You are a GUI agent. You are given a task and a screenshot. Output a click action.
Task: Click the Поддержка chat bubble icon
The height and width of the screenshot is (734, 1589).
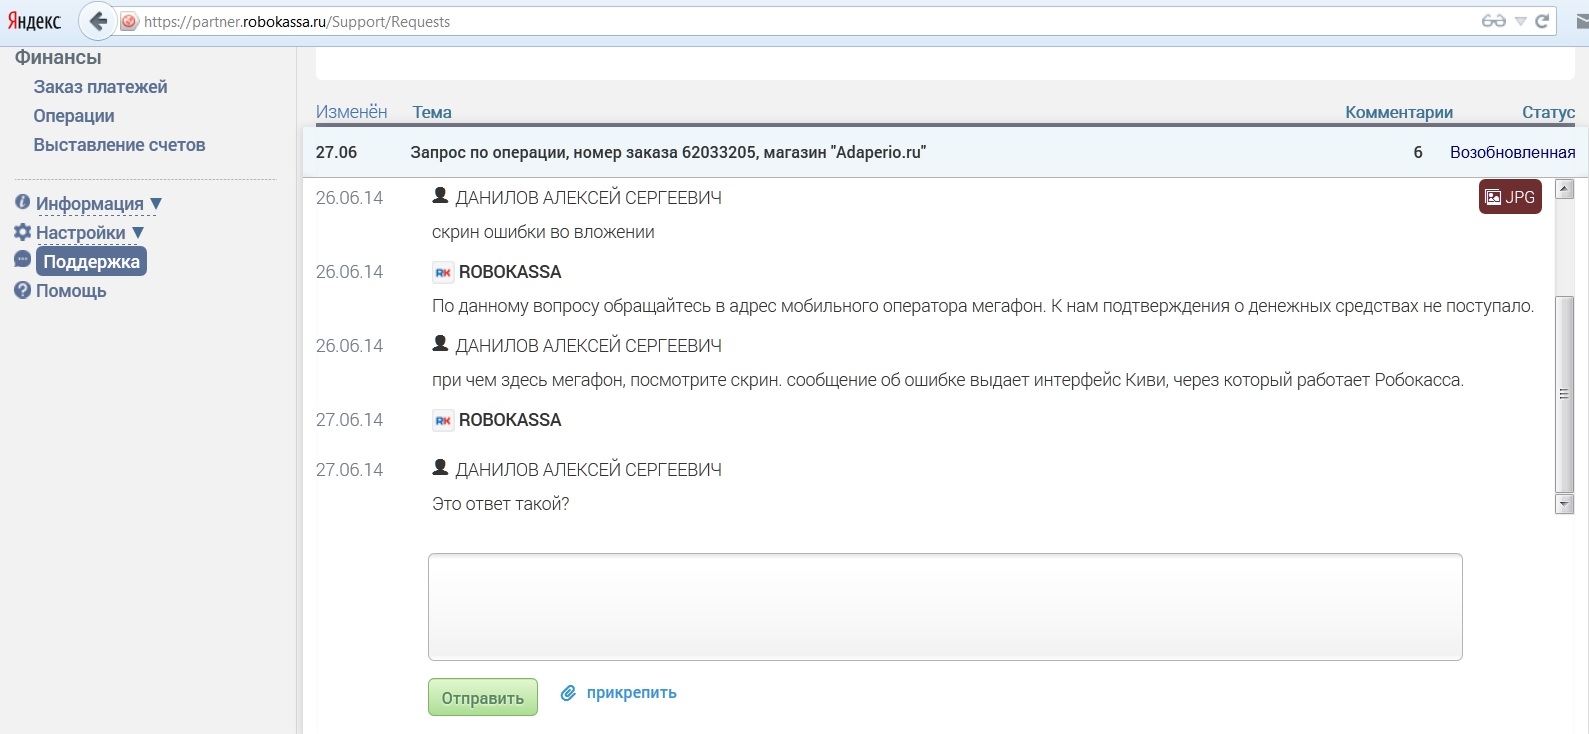pos(22,260)
